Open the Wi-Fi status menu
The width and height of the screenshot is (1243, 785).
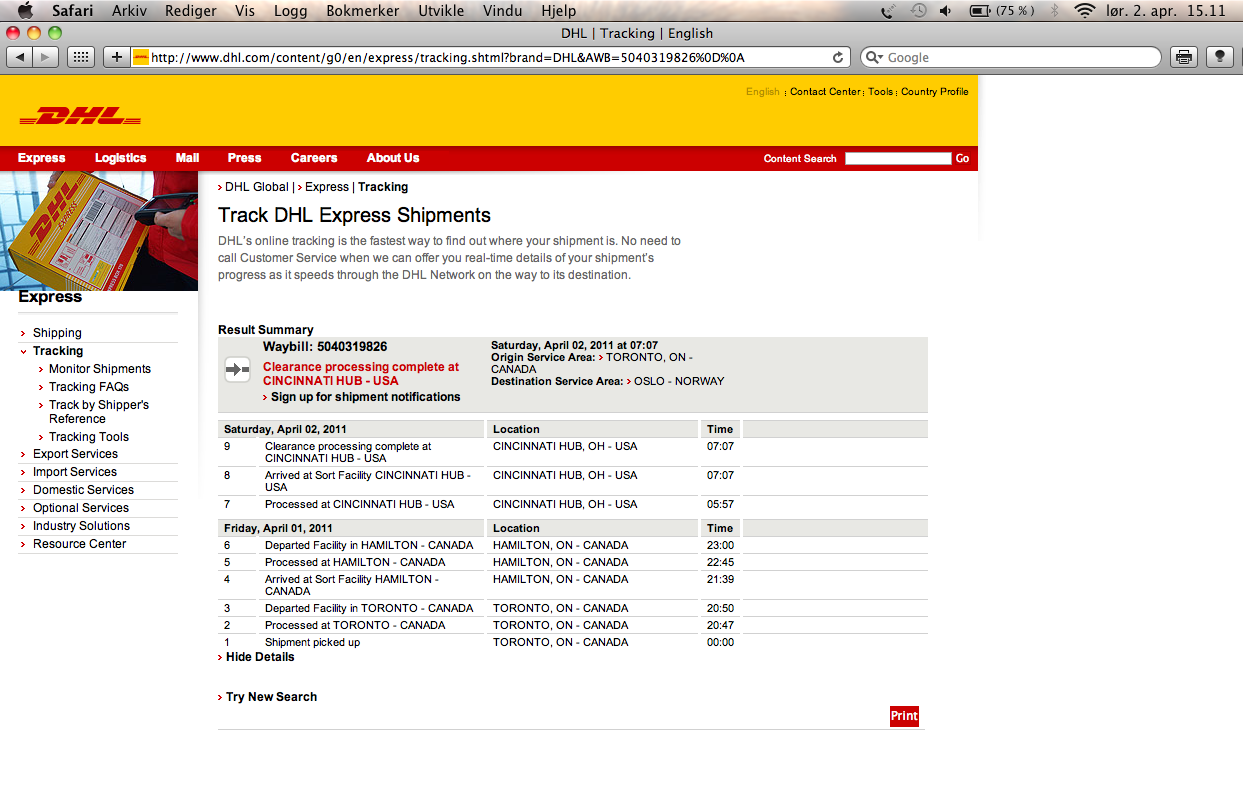[x=1084, y=11]
